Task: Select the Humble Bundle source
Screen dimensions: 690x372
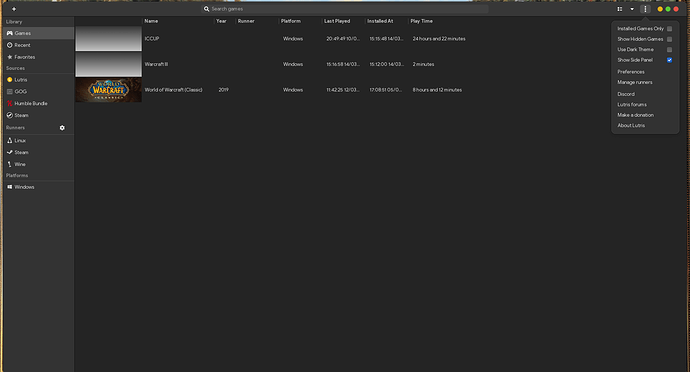Action: click(x=38, y=103)
